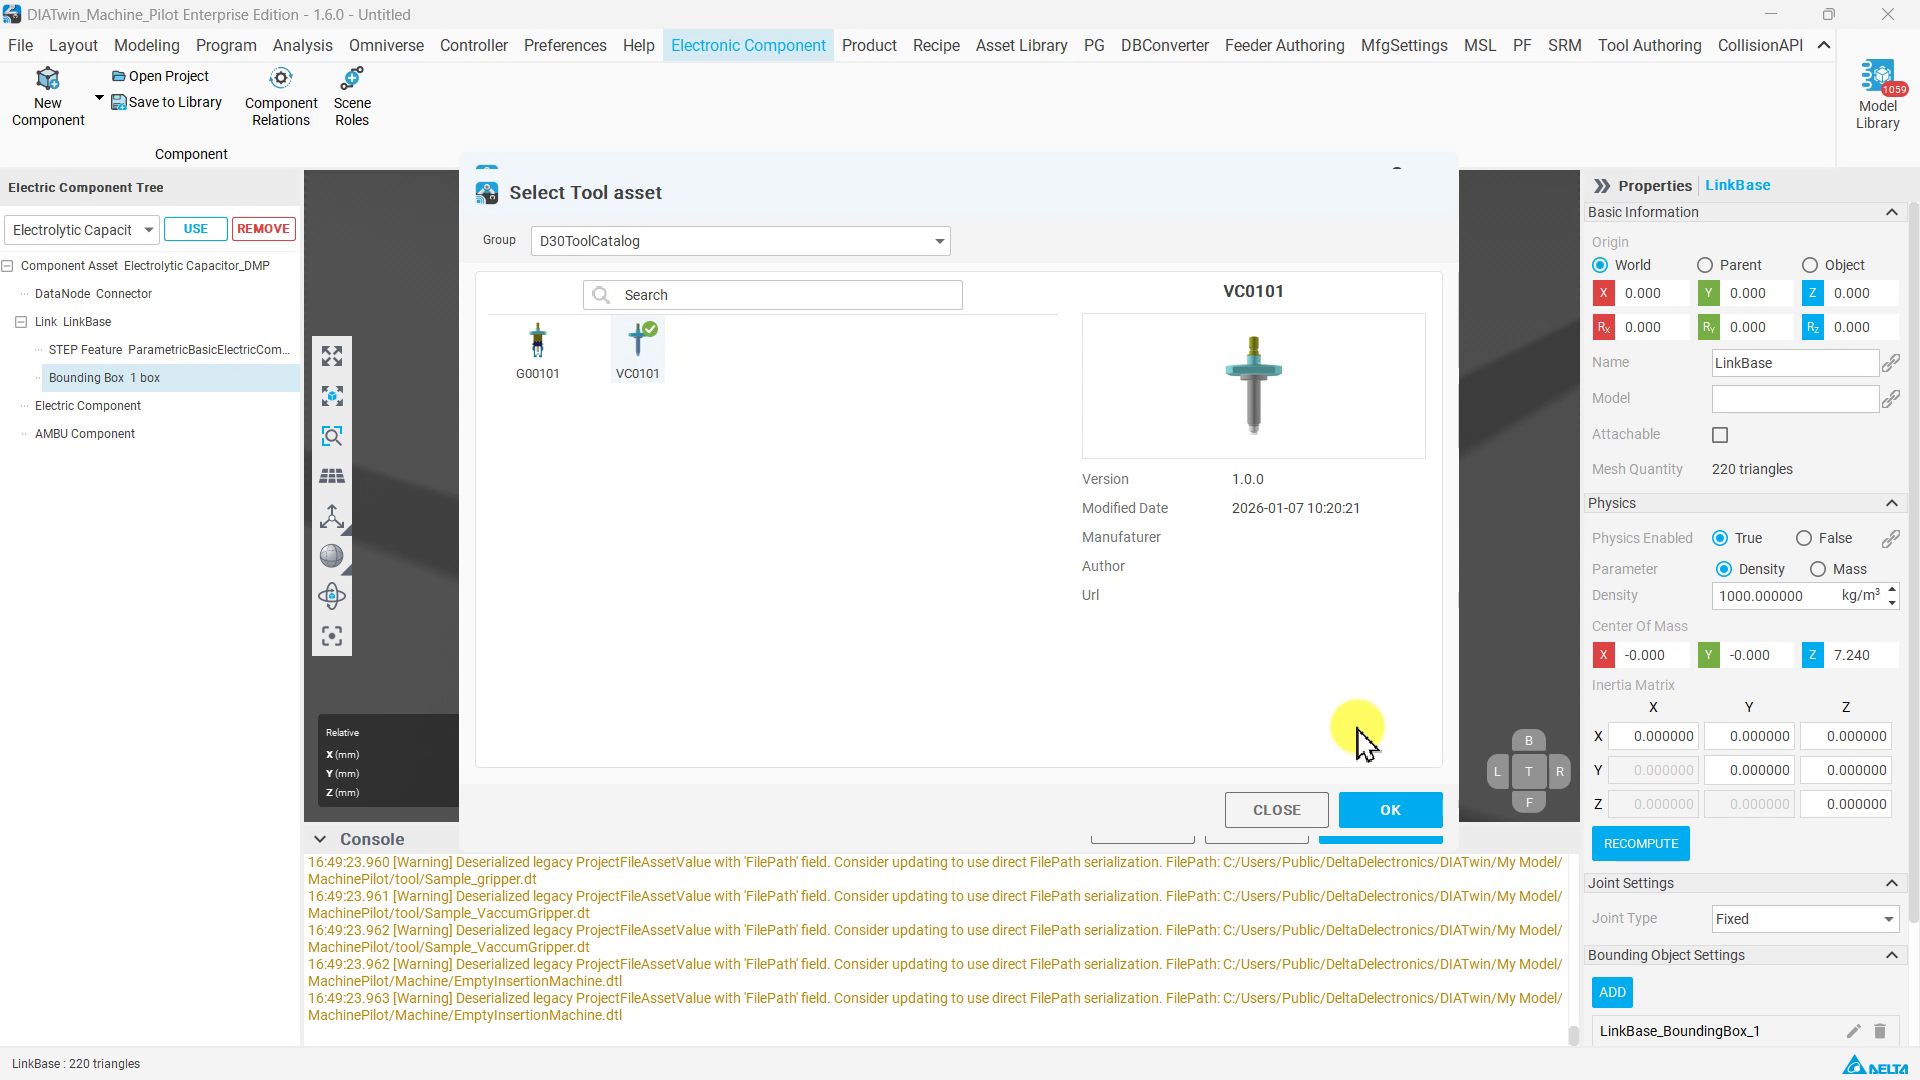Toggle the Attachable checkbox

pyautogui.click(x=1720, y=435)
